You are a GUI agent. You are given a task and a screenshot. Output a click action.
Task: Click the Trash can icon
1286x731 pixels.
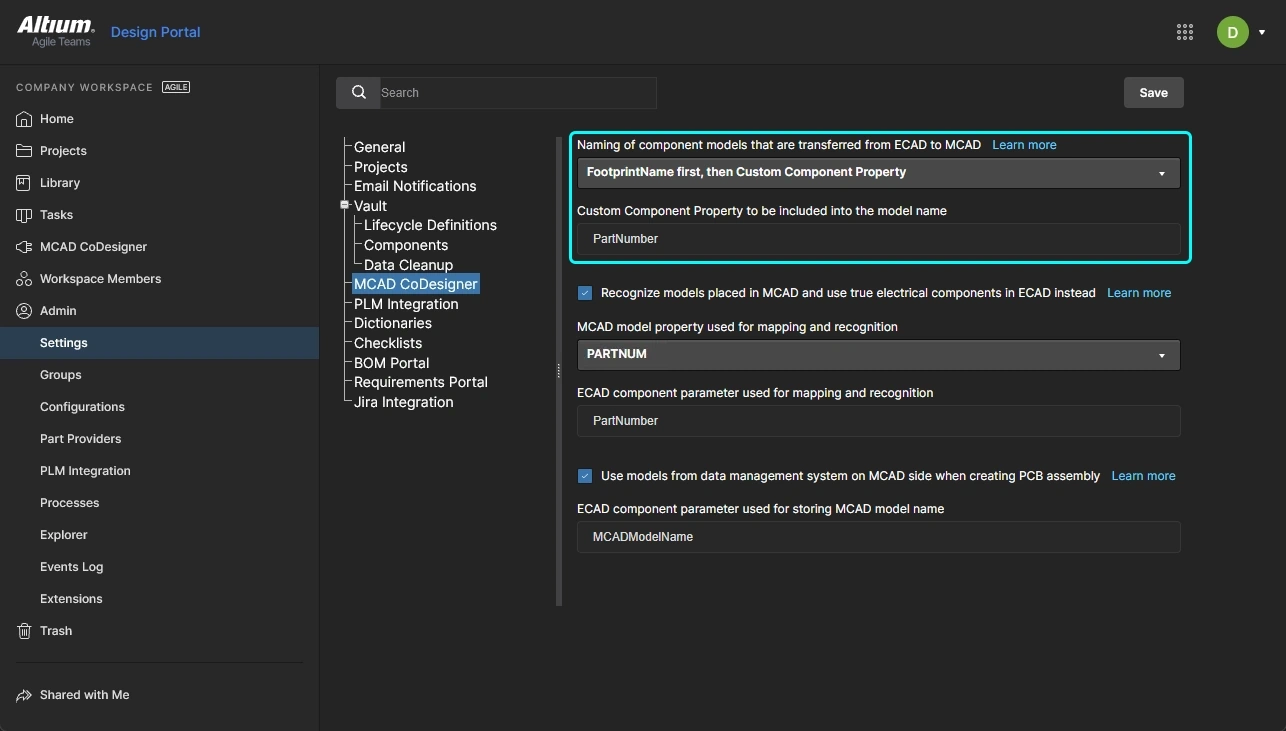[24, 631]
